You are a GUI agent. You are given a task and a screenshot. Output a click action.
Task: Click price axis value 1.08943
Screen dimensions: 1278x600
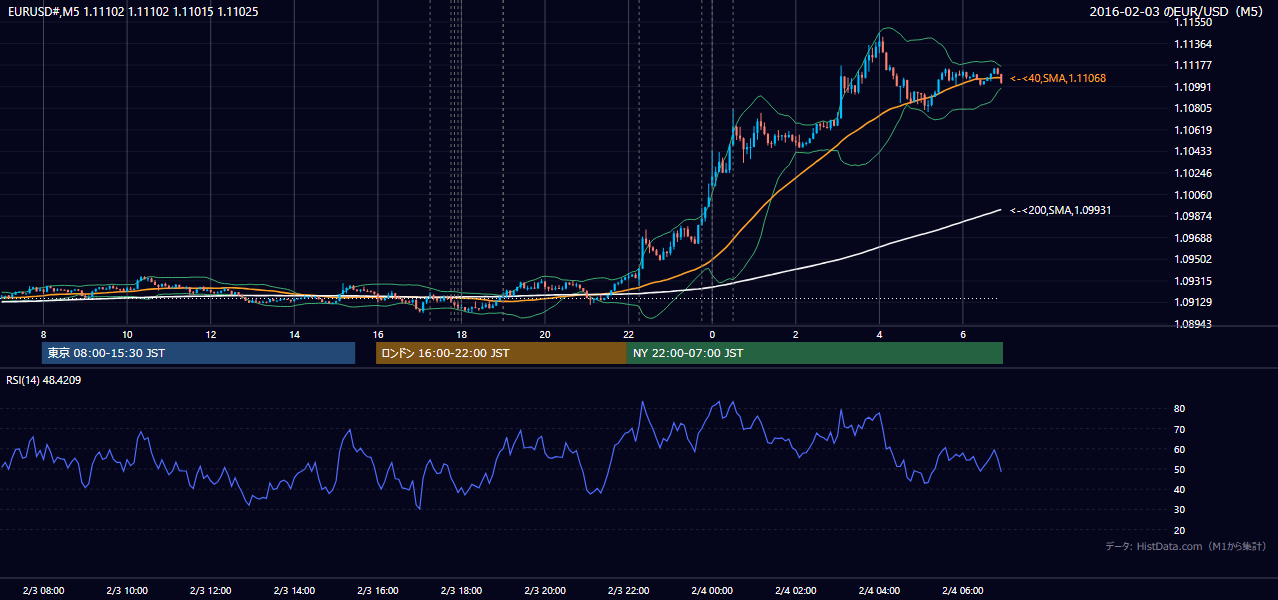[1194, 324]
